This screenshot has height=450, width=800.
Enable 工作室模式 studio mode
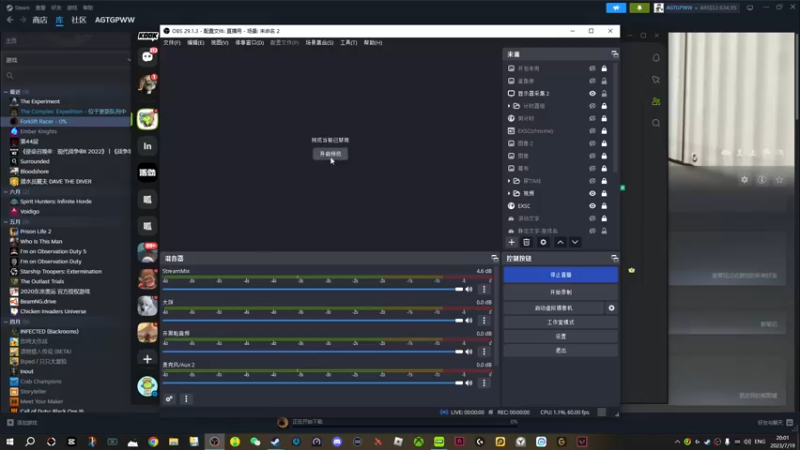point(561,322)
